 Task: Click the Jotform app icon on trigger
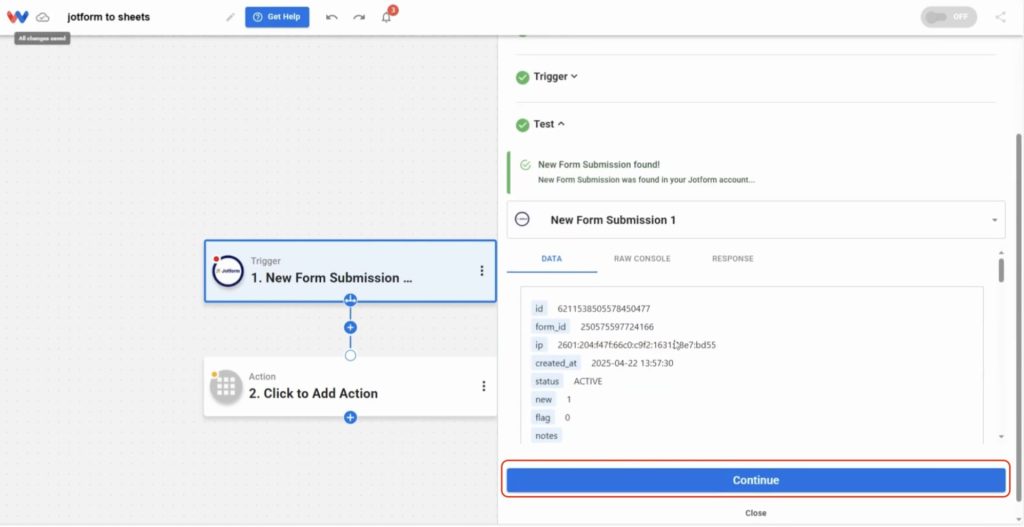[x=228, y=270]
